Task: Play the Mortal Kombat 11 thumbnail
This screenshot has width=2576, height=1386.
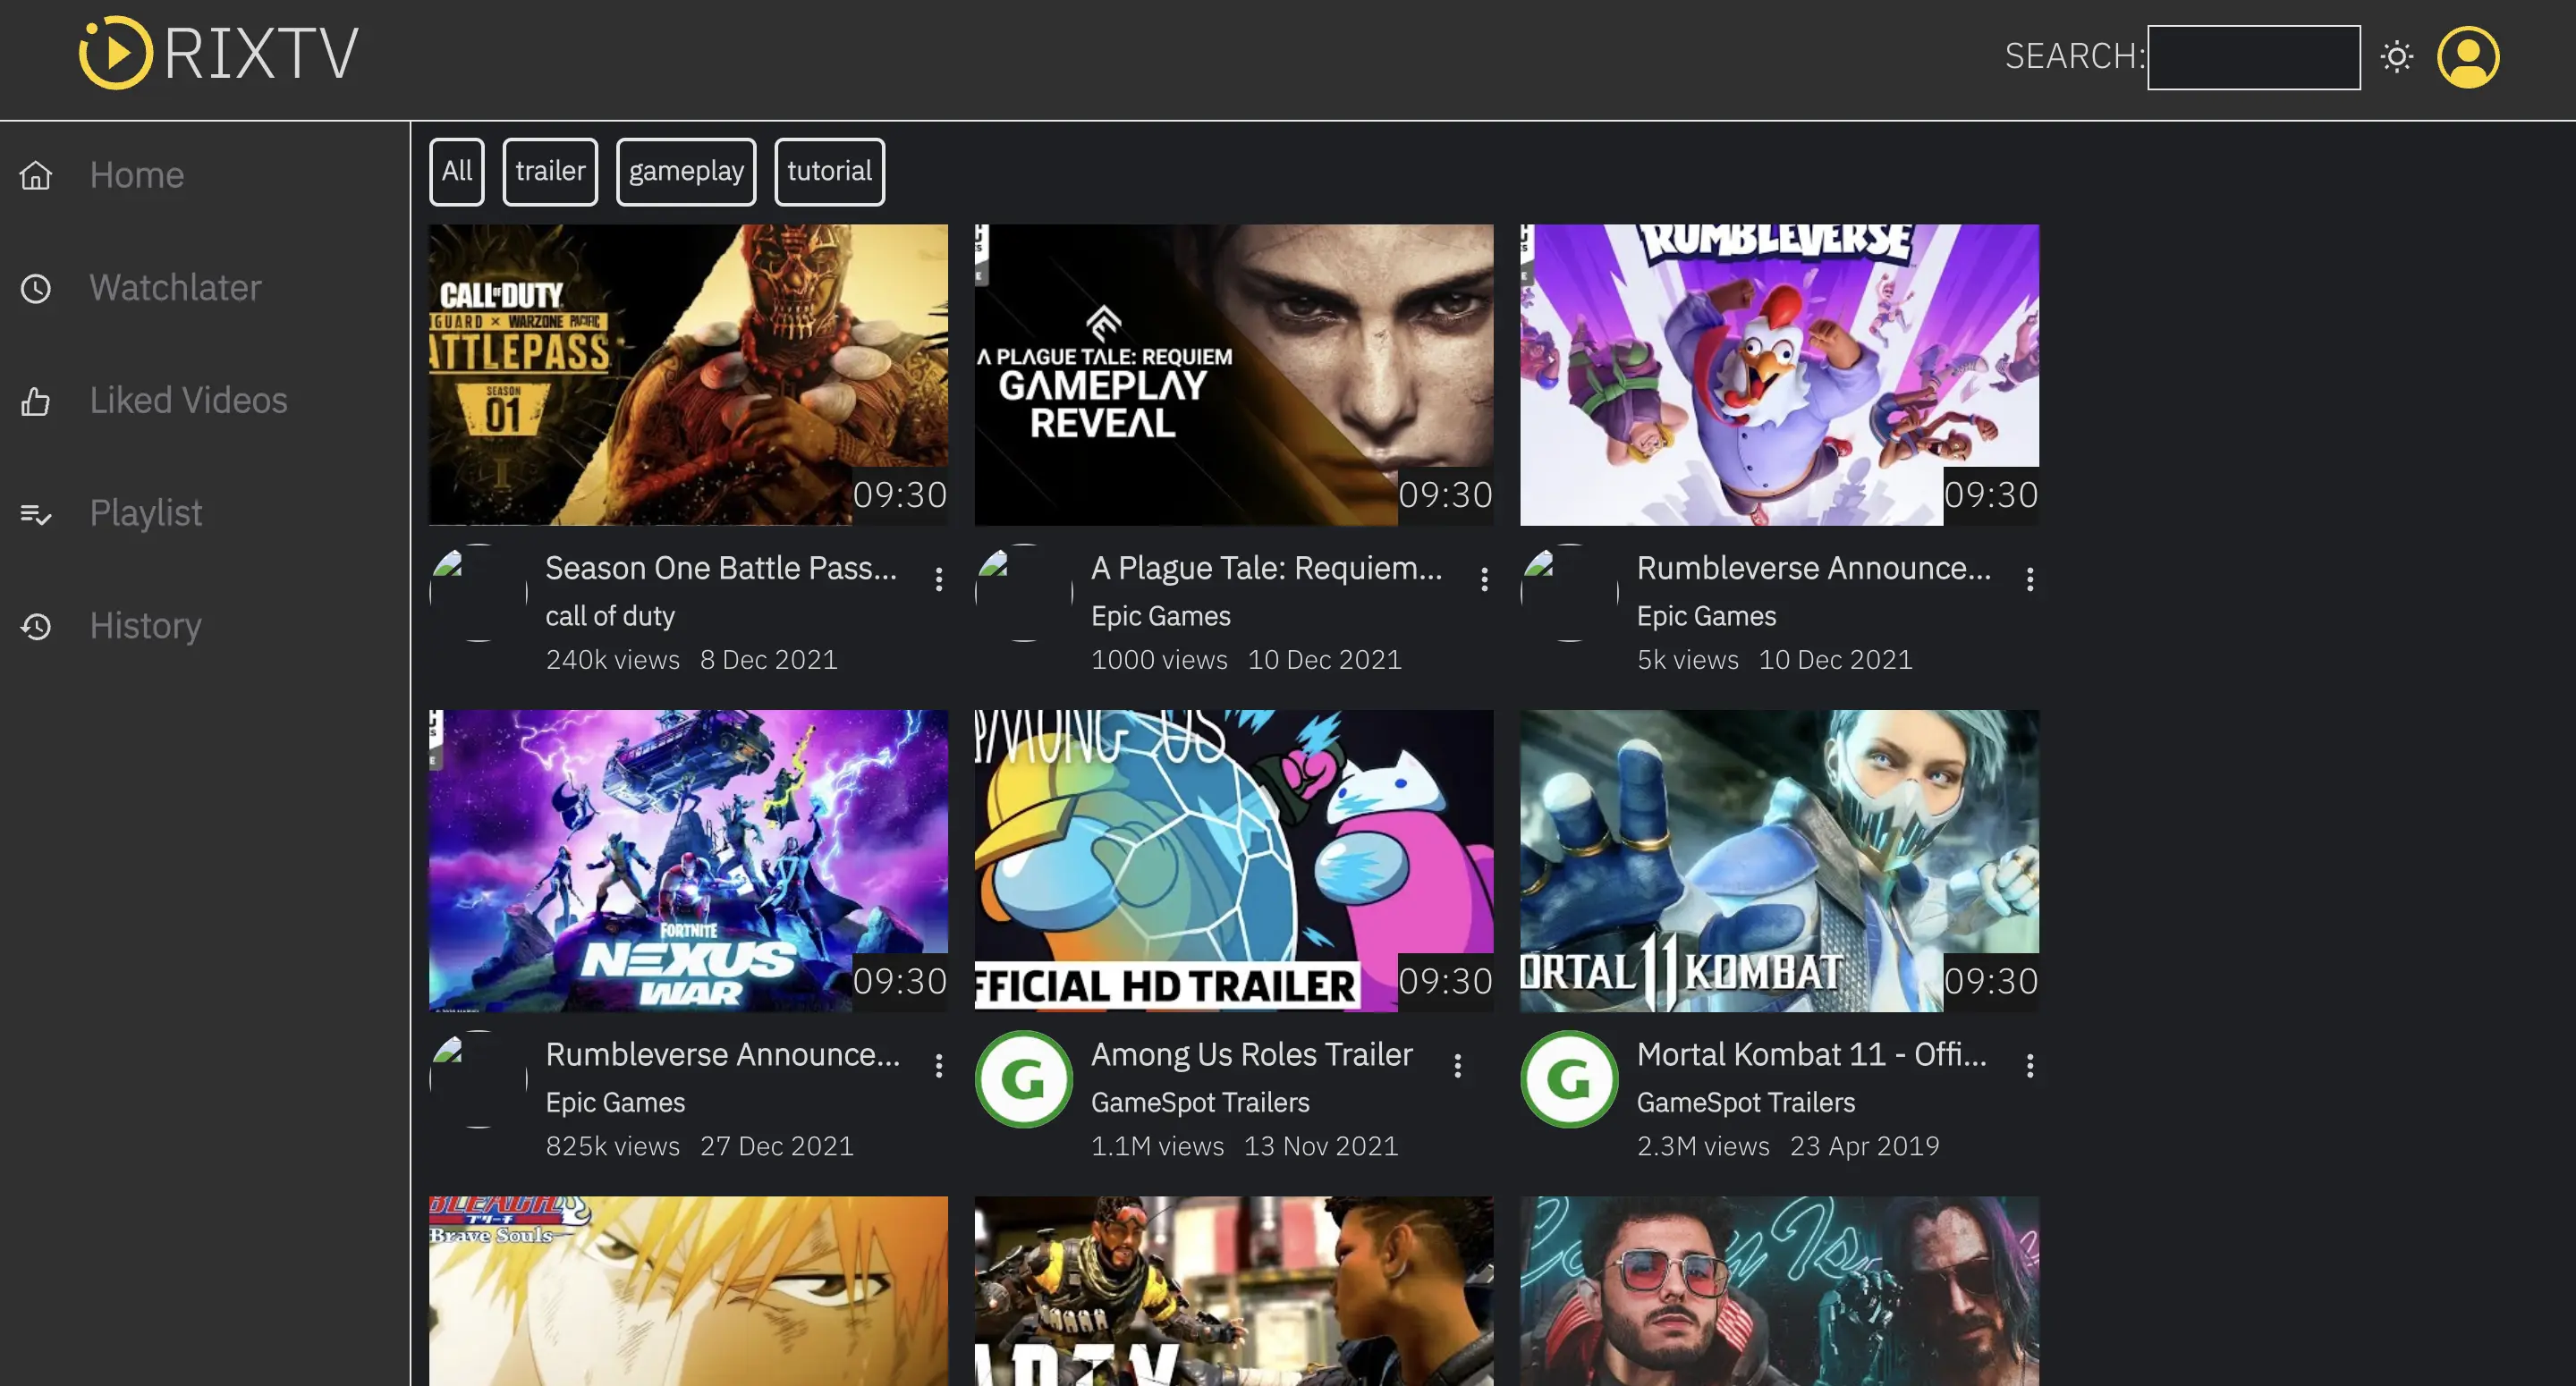Action: click(x=1779, y=861)
